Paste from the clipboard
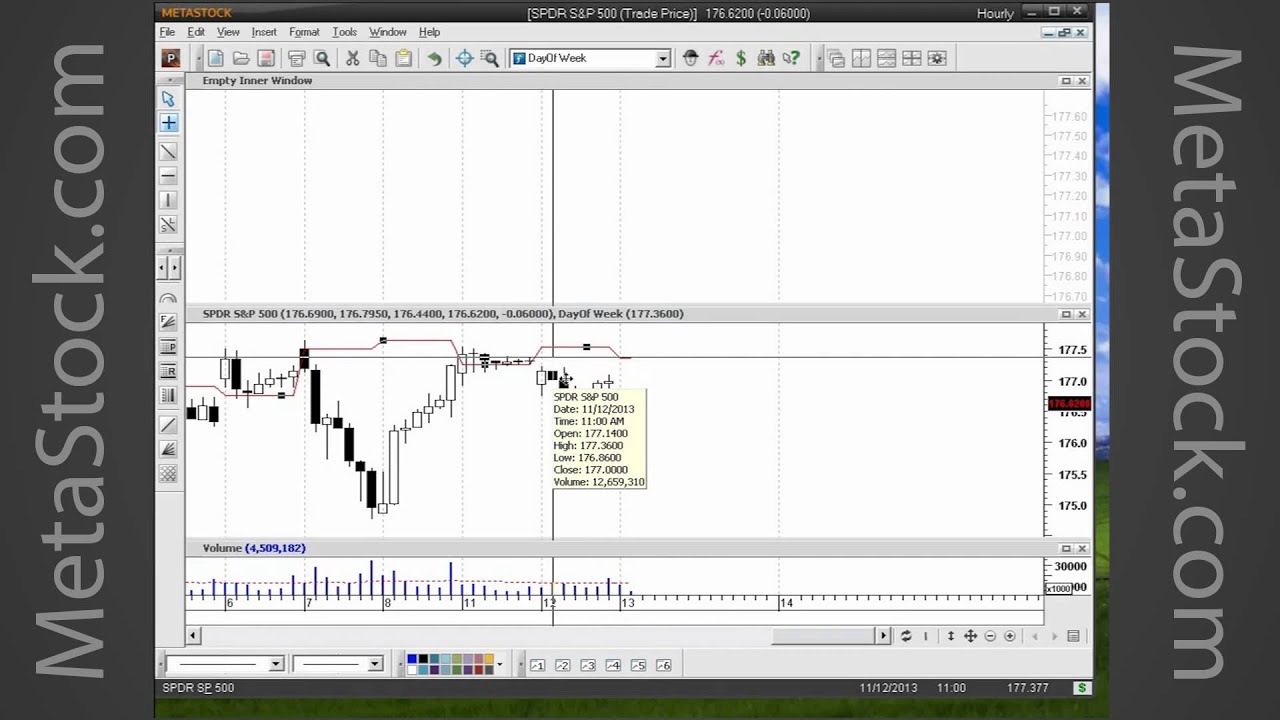The width and height of the screenshot is (1280, 720). tap(403, 58)
